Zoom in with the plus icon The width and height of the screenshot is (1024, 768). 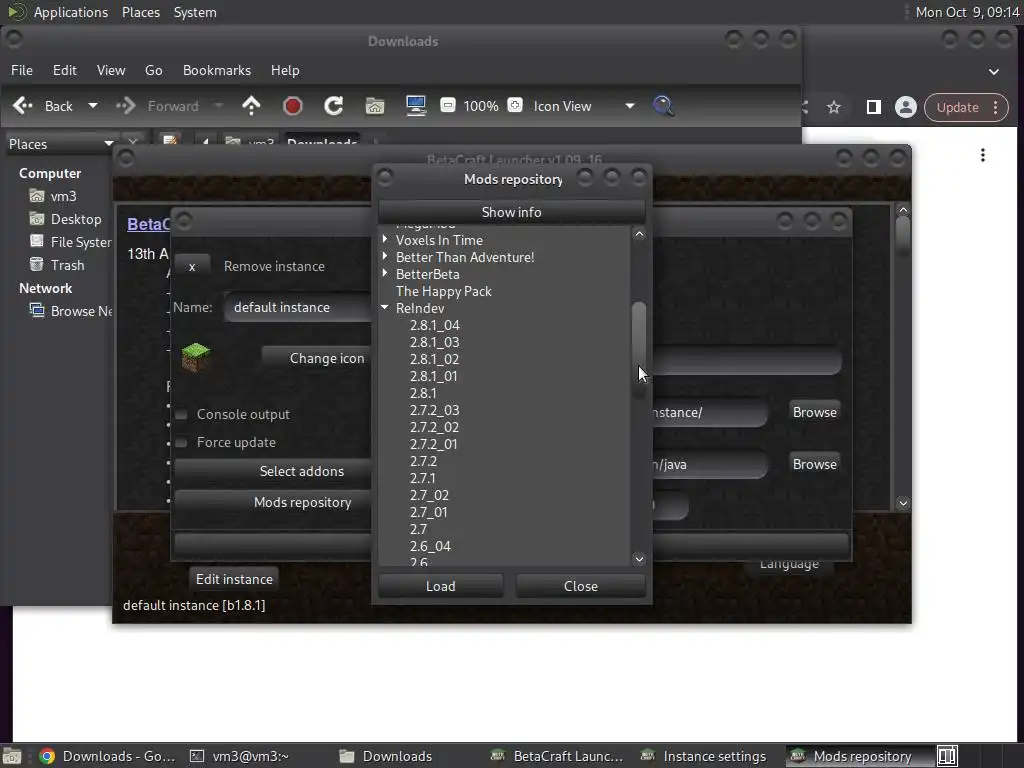[x=515, y=105]
